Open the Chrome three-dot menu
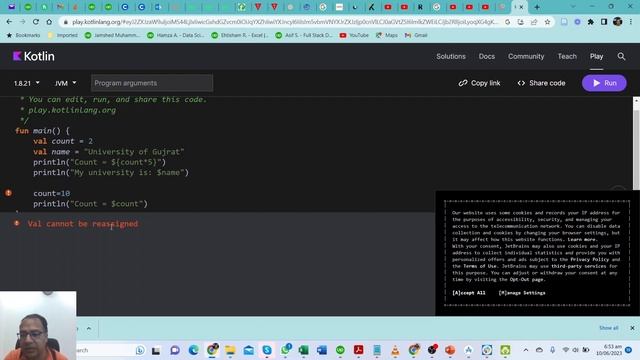The height and width of the screenshot is (360, 640). coord(631,22)
